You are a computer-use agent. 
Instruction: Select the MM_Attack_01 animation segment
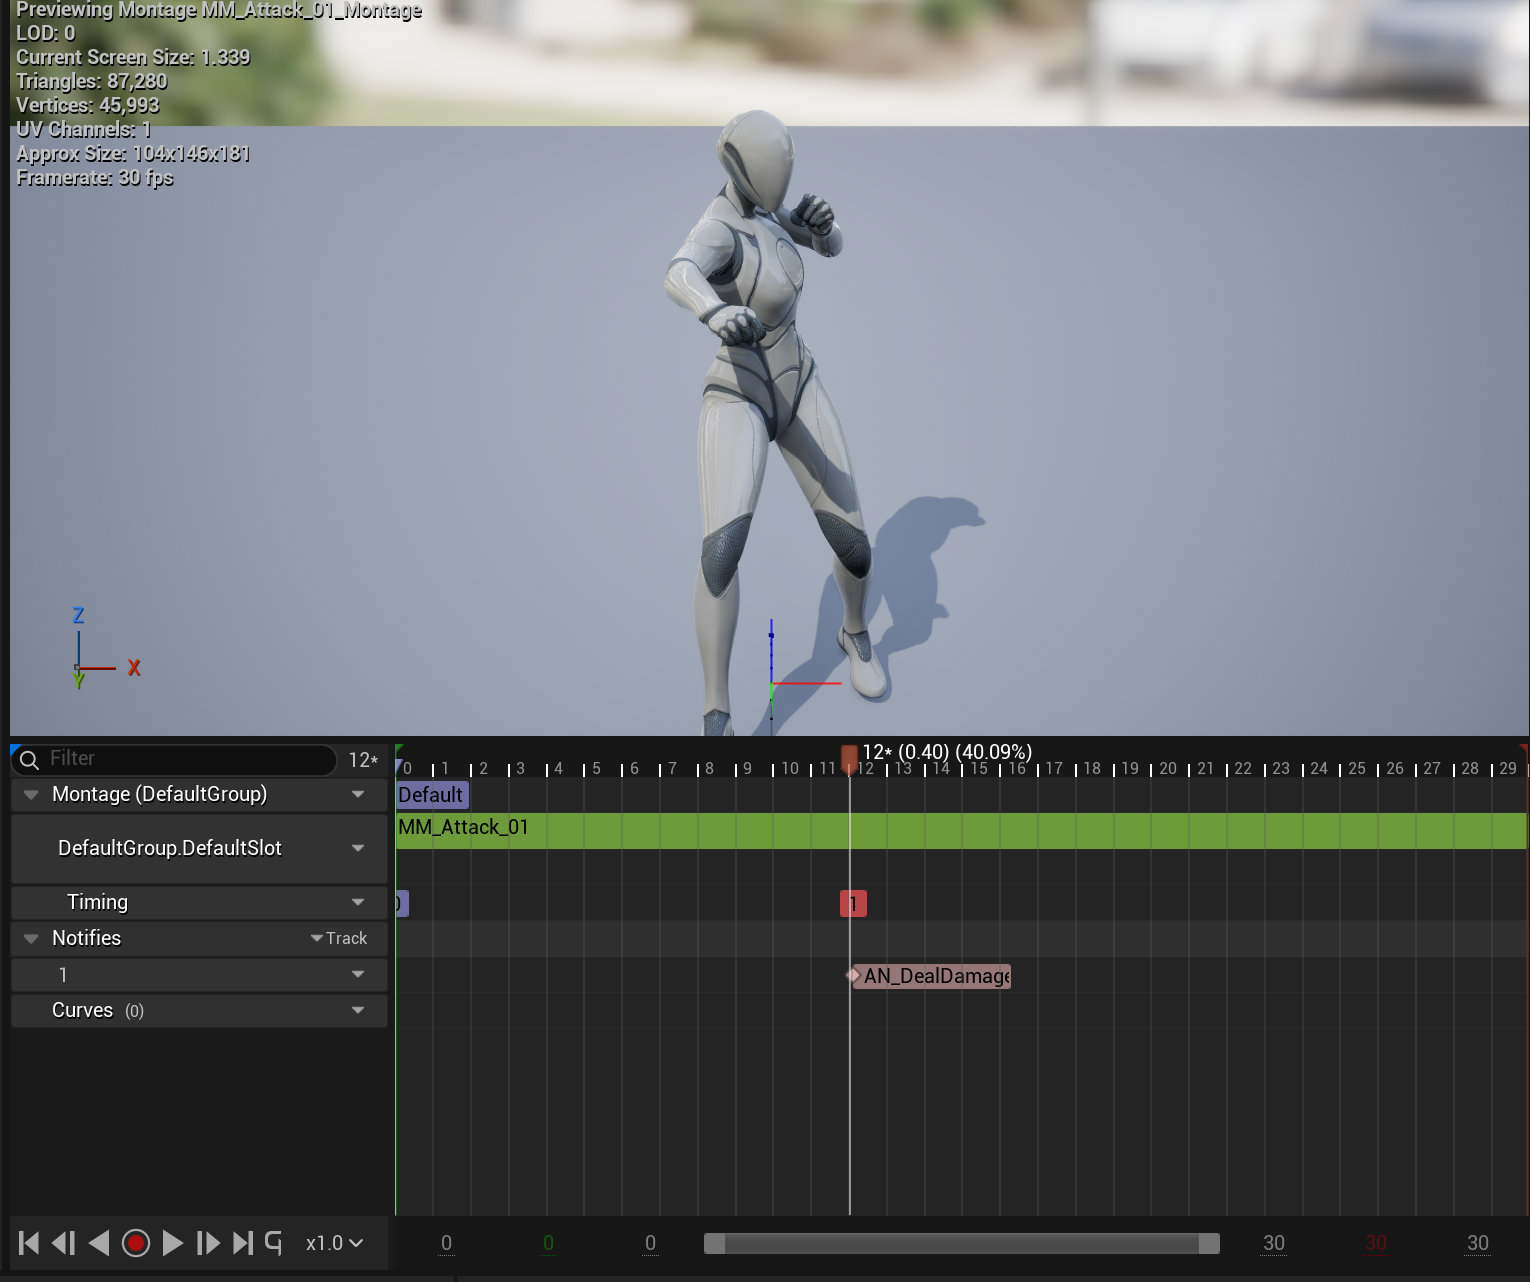tap(961, 831)
